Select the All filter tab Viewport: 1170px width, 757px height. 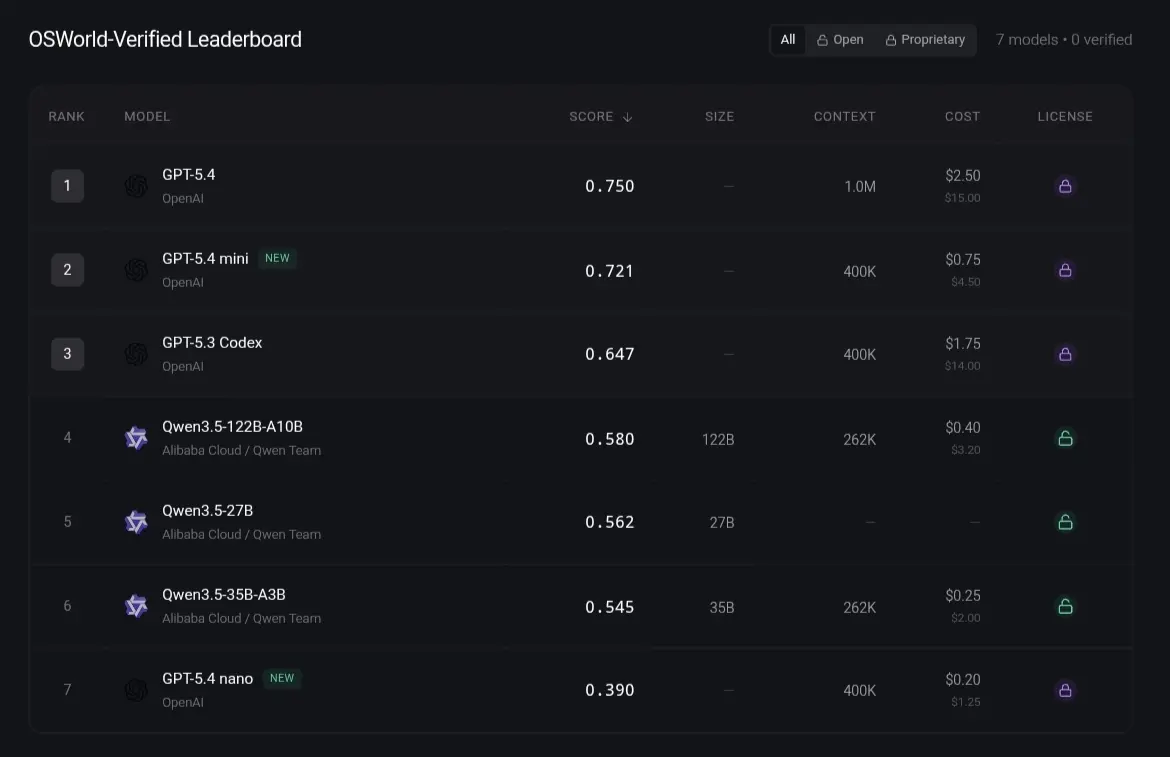coord(787,40)
